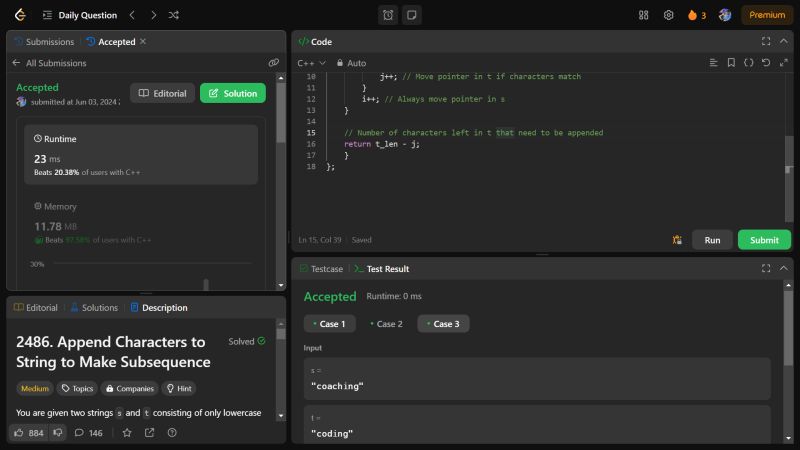Click code line 16 return statement
This screenshot has height=450, width=800.
[382, 144]
